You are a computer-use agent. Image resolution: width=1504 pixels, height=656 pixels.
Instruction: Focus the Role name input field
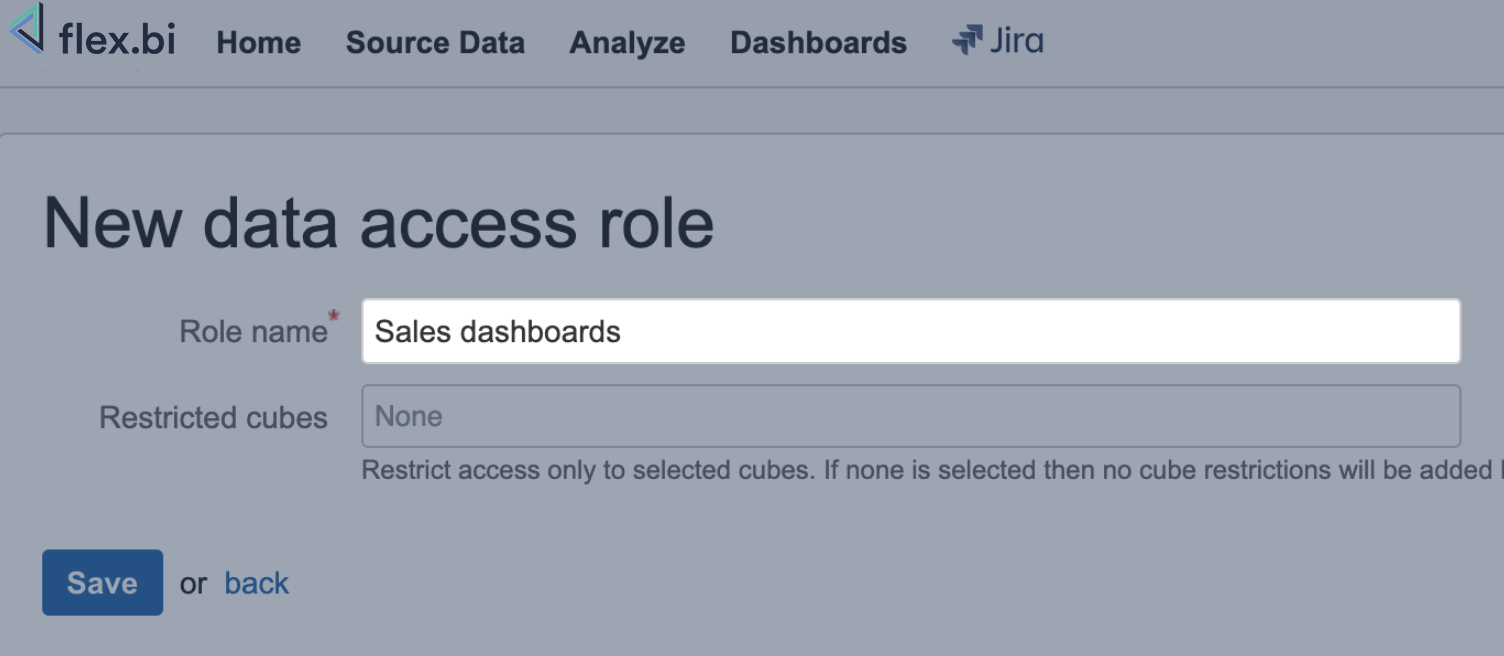click(x=910, y=331)
